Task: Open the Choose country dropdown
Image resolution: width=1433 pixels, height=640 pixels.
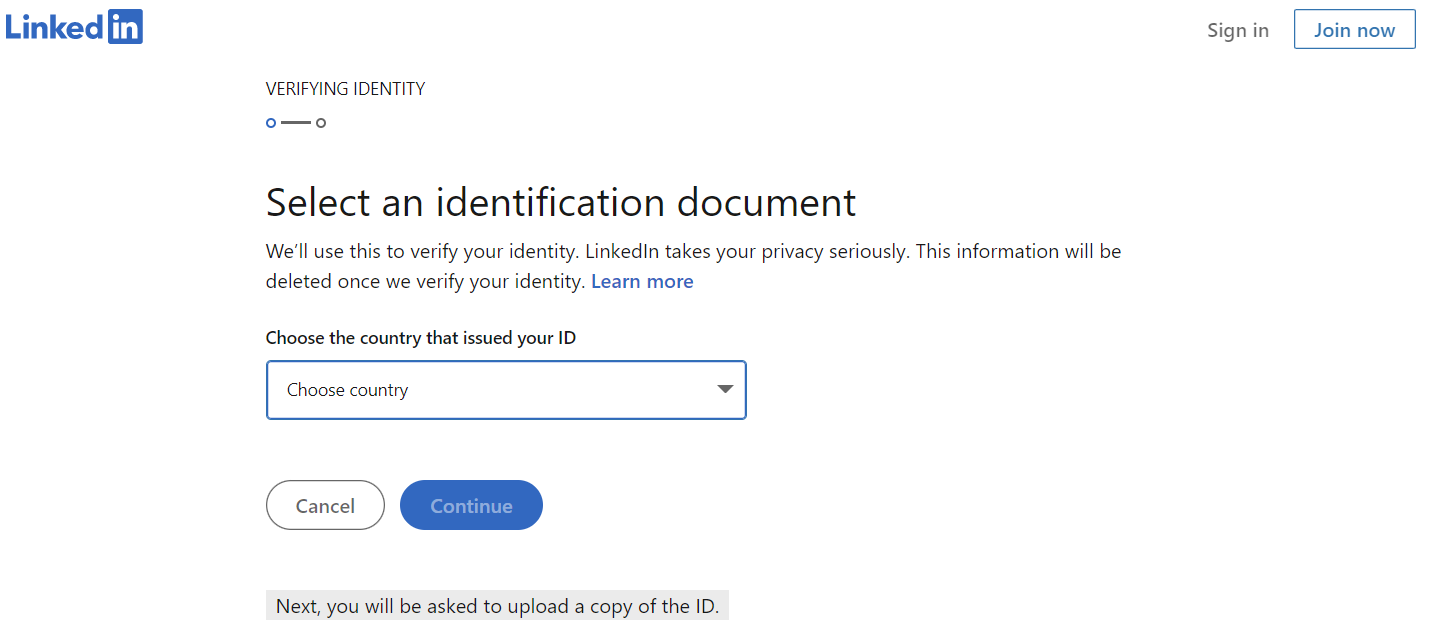Action: click(x=506, y=390)
